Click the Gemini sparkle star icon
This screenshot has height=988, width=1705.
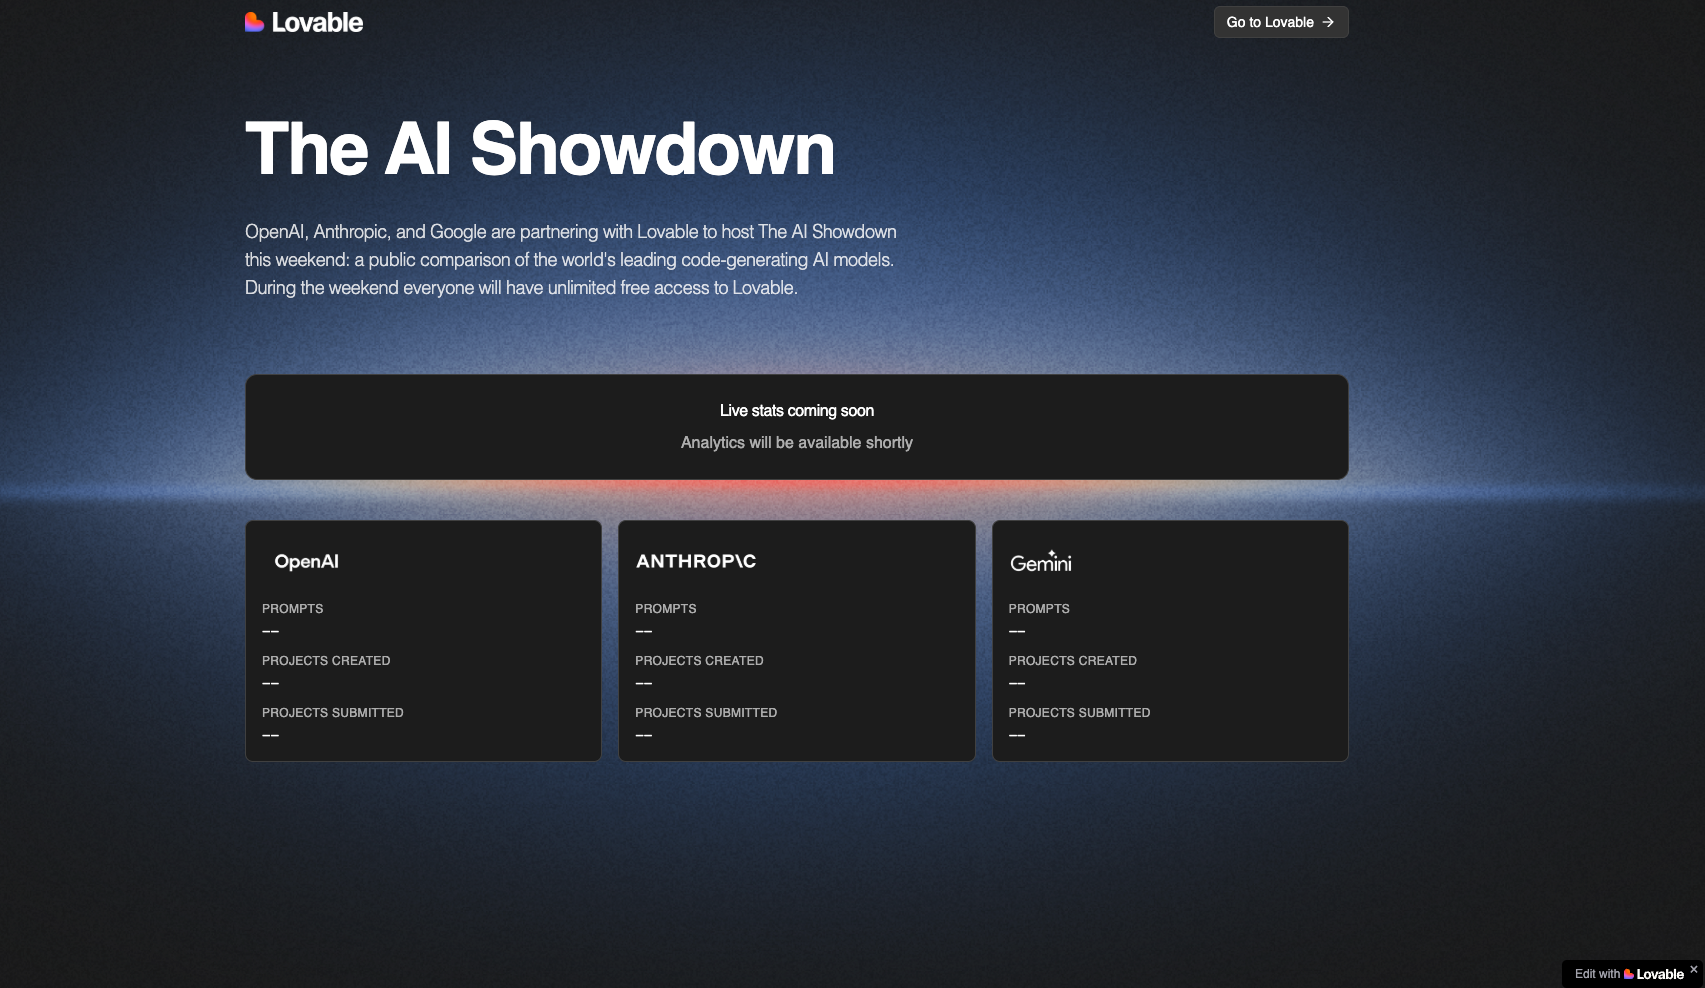pos(1052,553)
